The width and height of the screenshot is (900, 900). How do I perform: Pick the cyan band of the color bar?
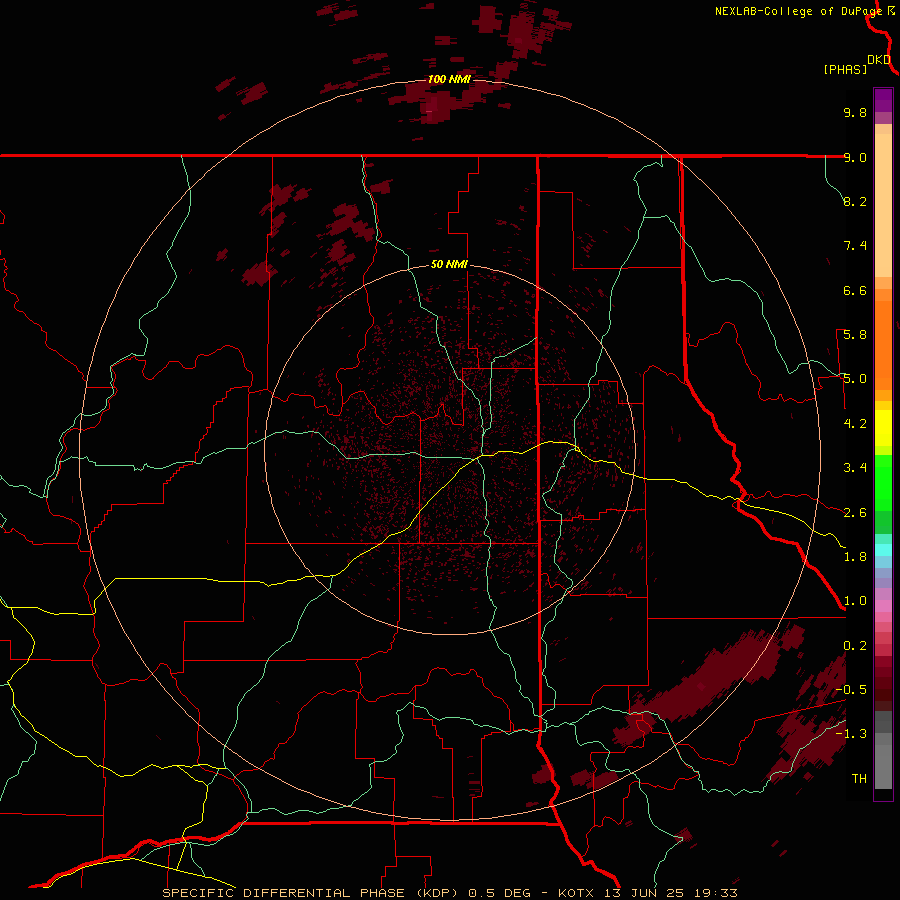(x=883, y=550)
